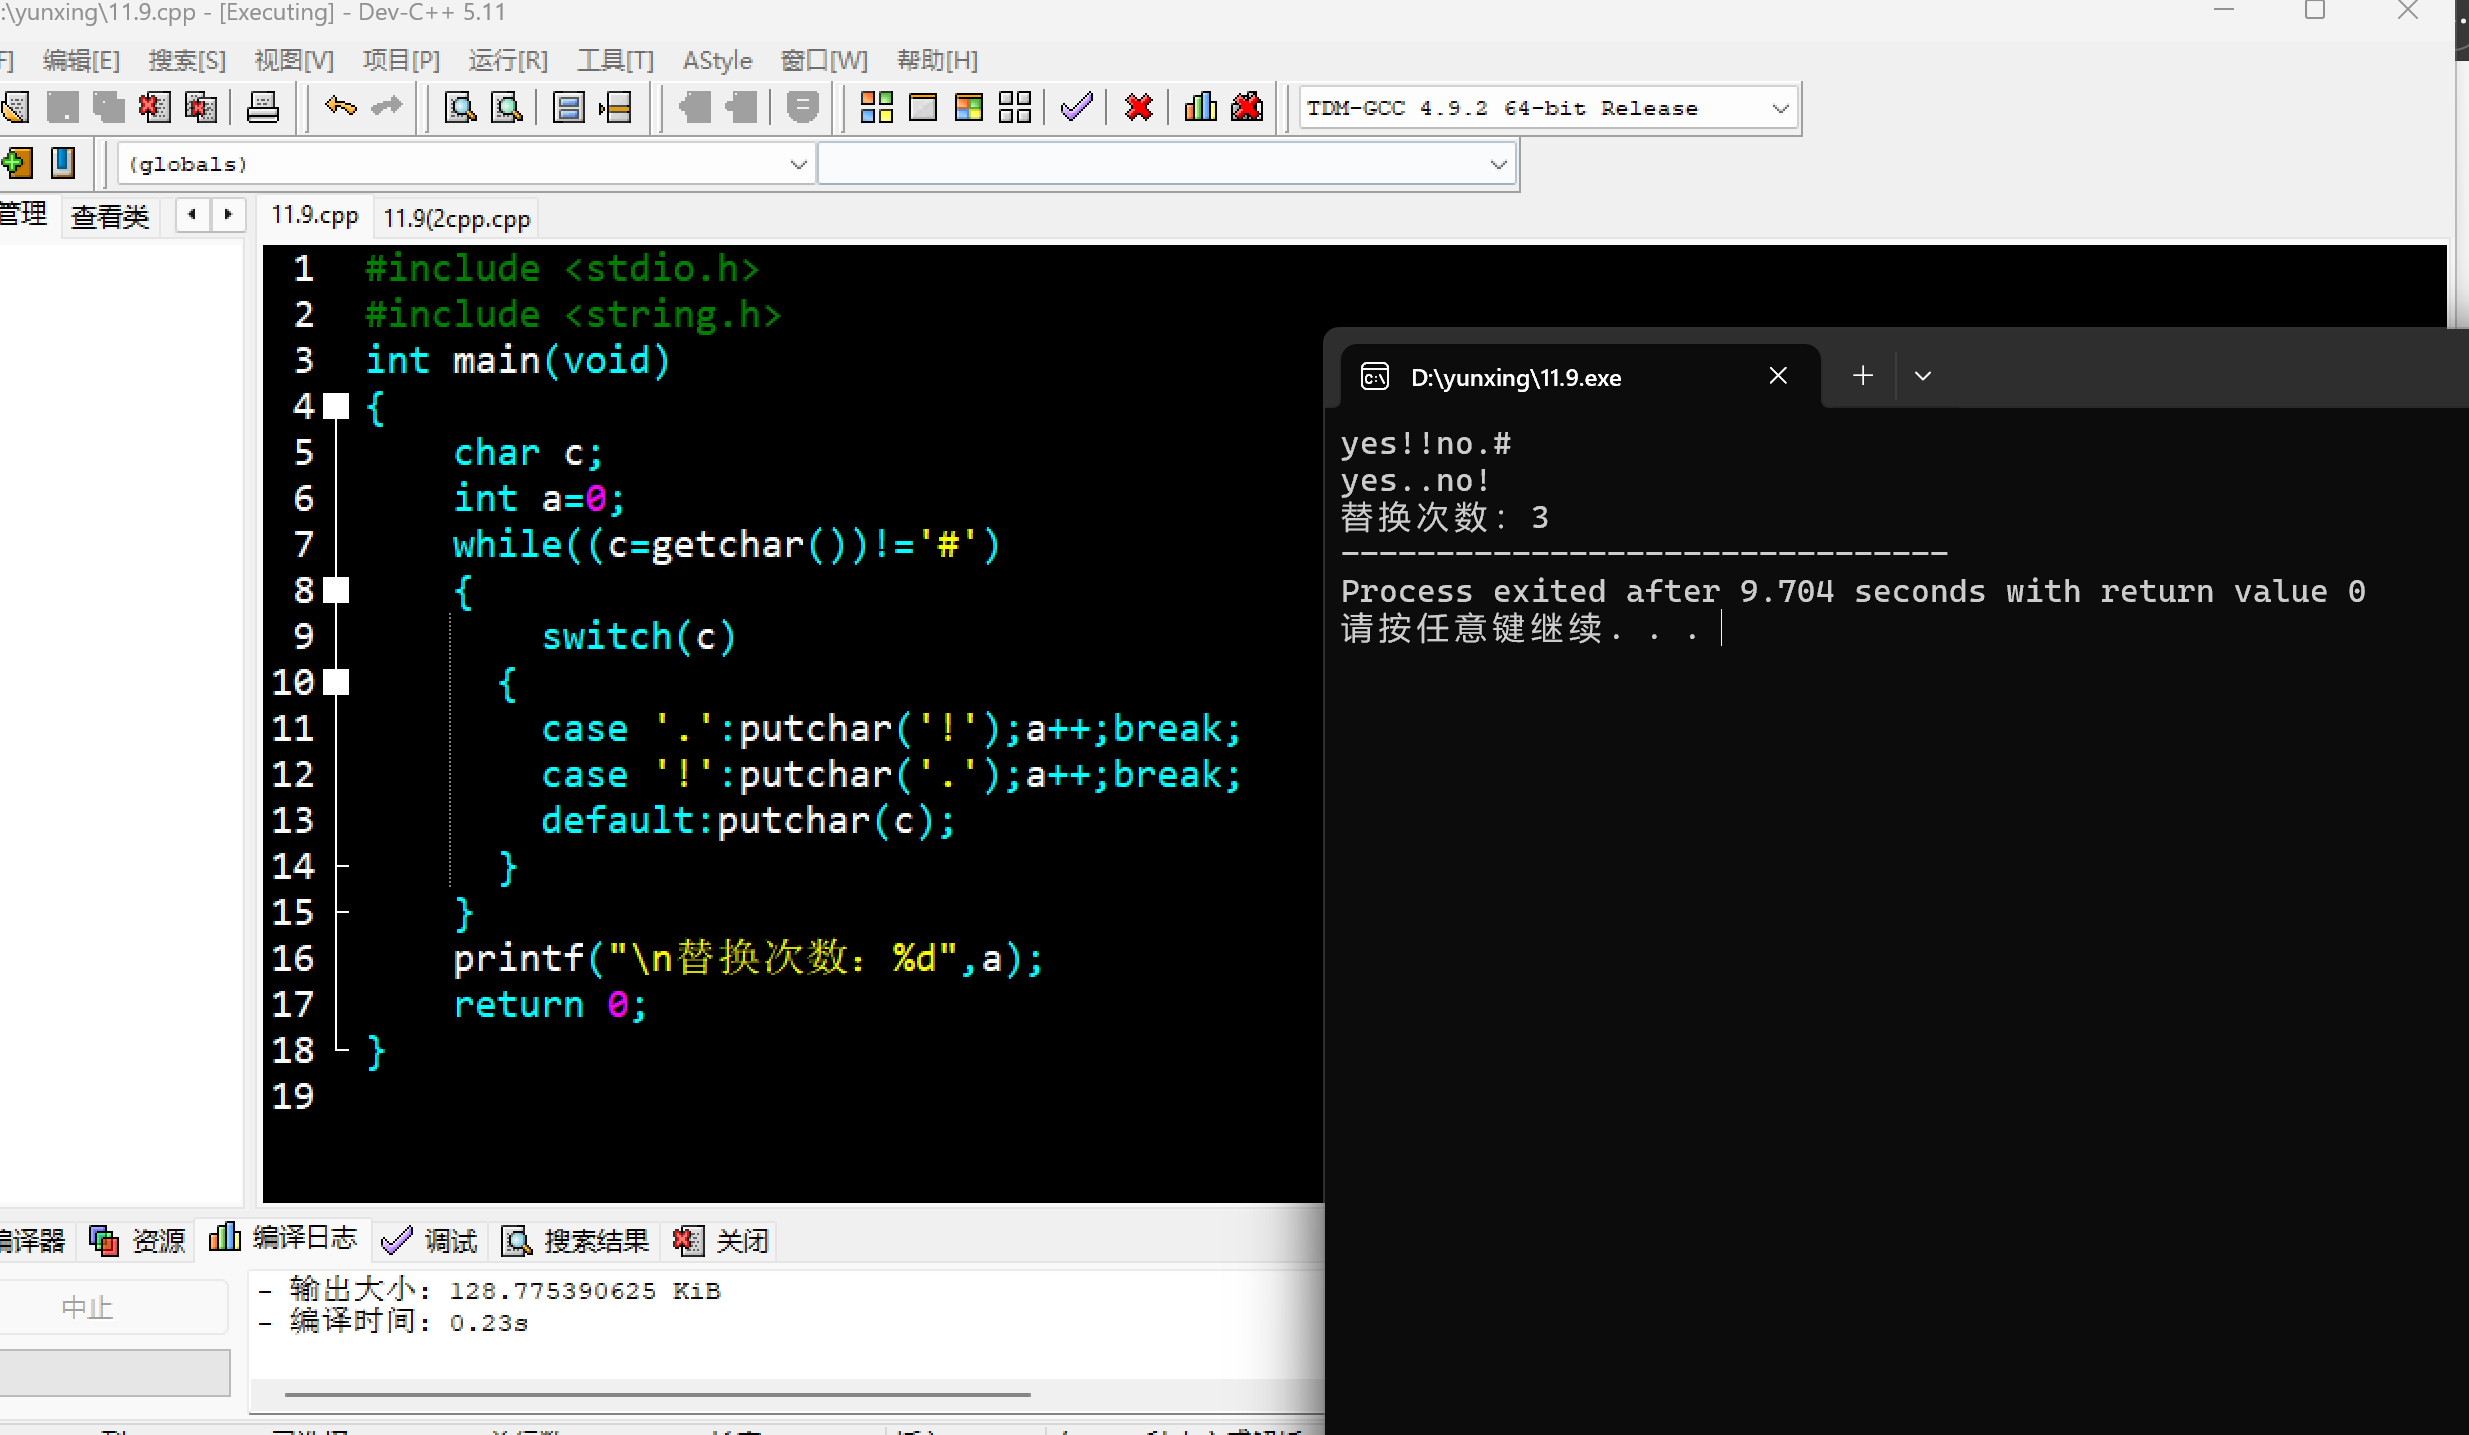Open the 调试 debug tab
The height and width of the screenshot is (1435, 2469).
click(x=430, y=1241)
